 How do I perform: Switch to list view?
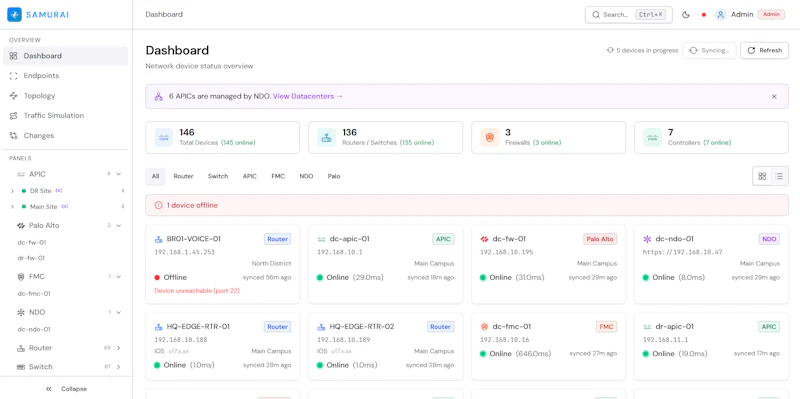[x=779, y=176]
